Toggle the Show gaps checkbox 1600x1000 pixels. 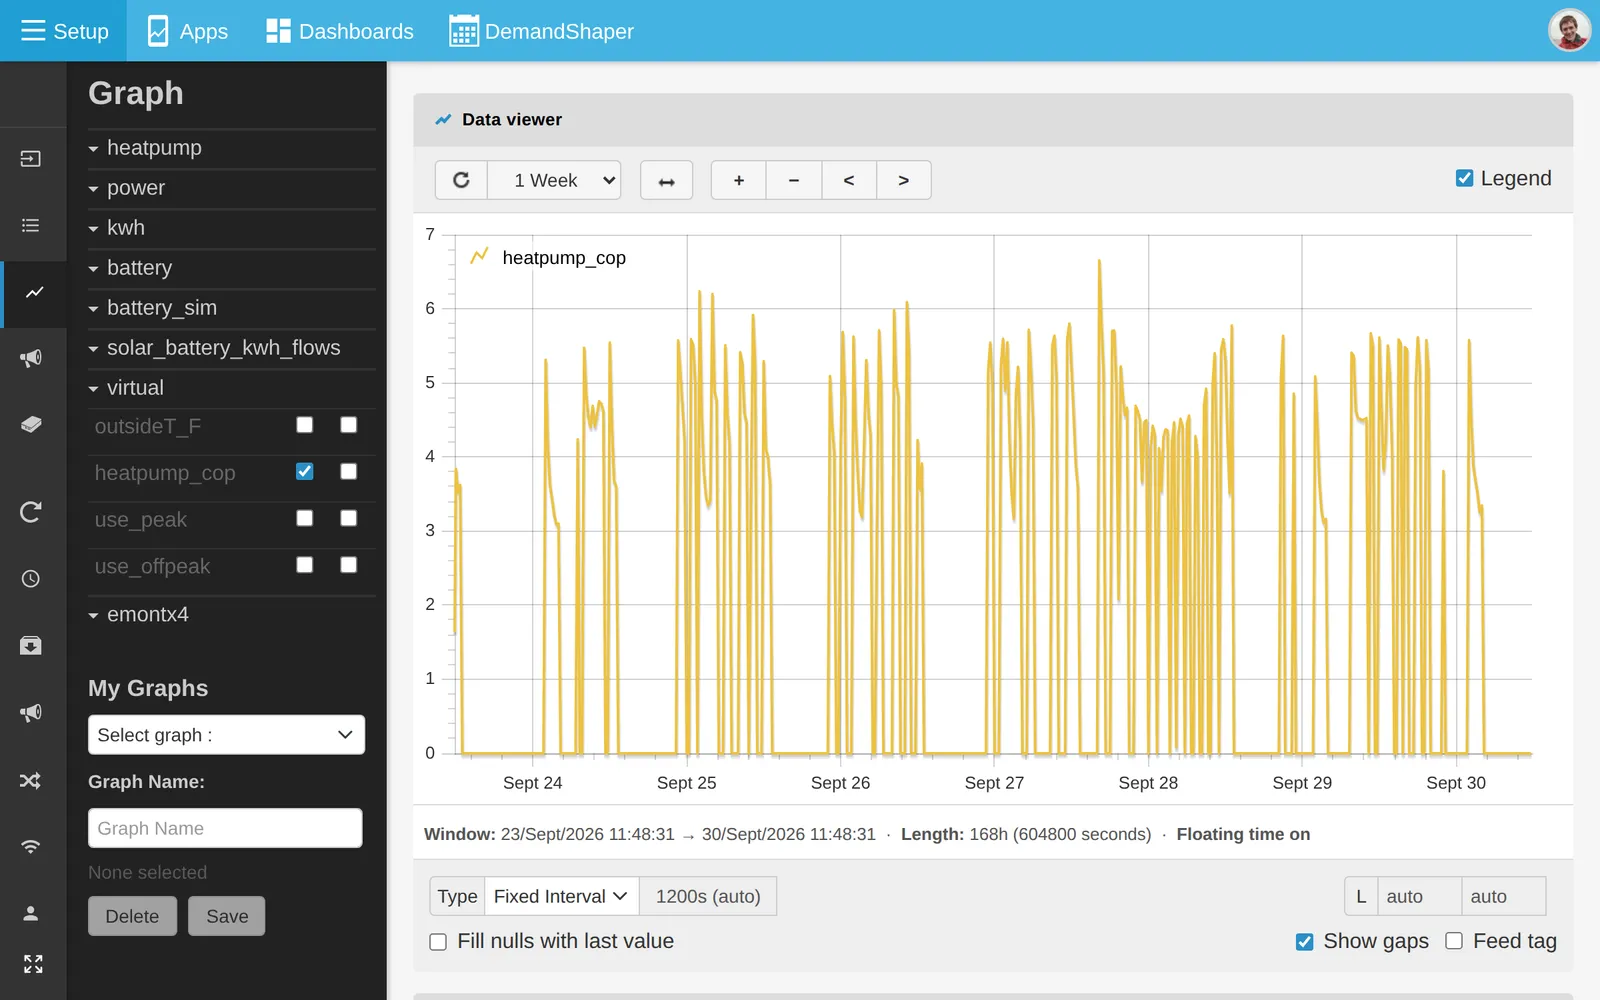click(1304, 942)
